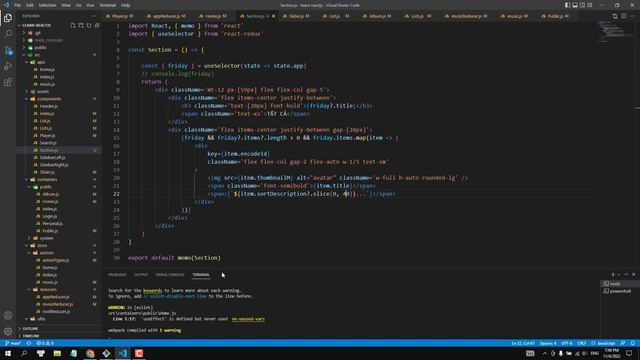Click the new terminal plus icon
Screen dimensions: 640x360
[613, 275]
